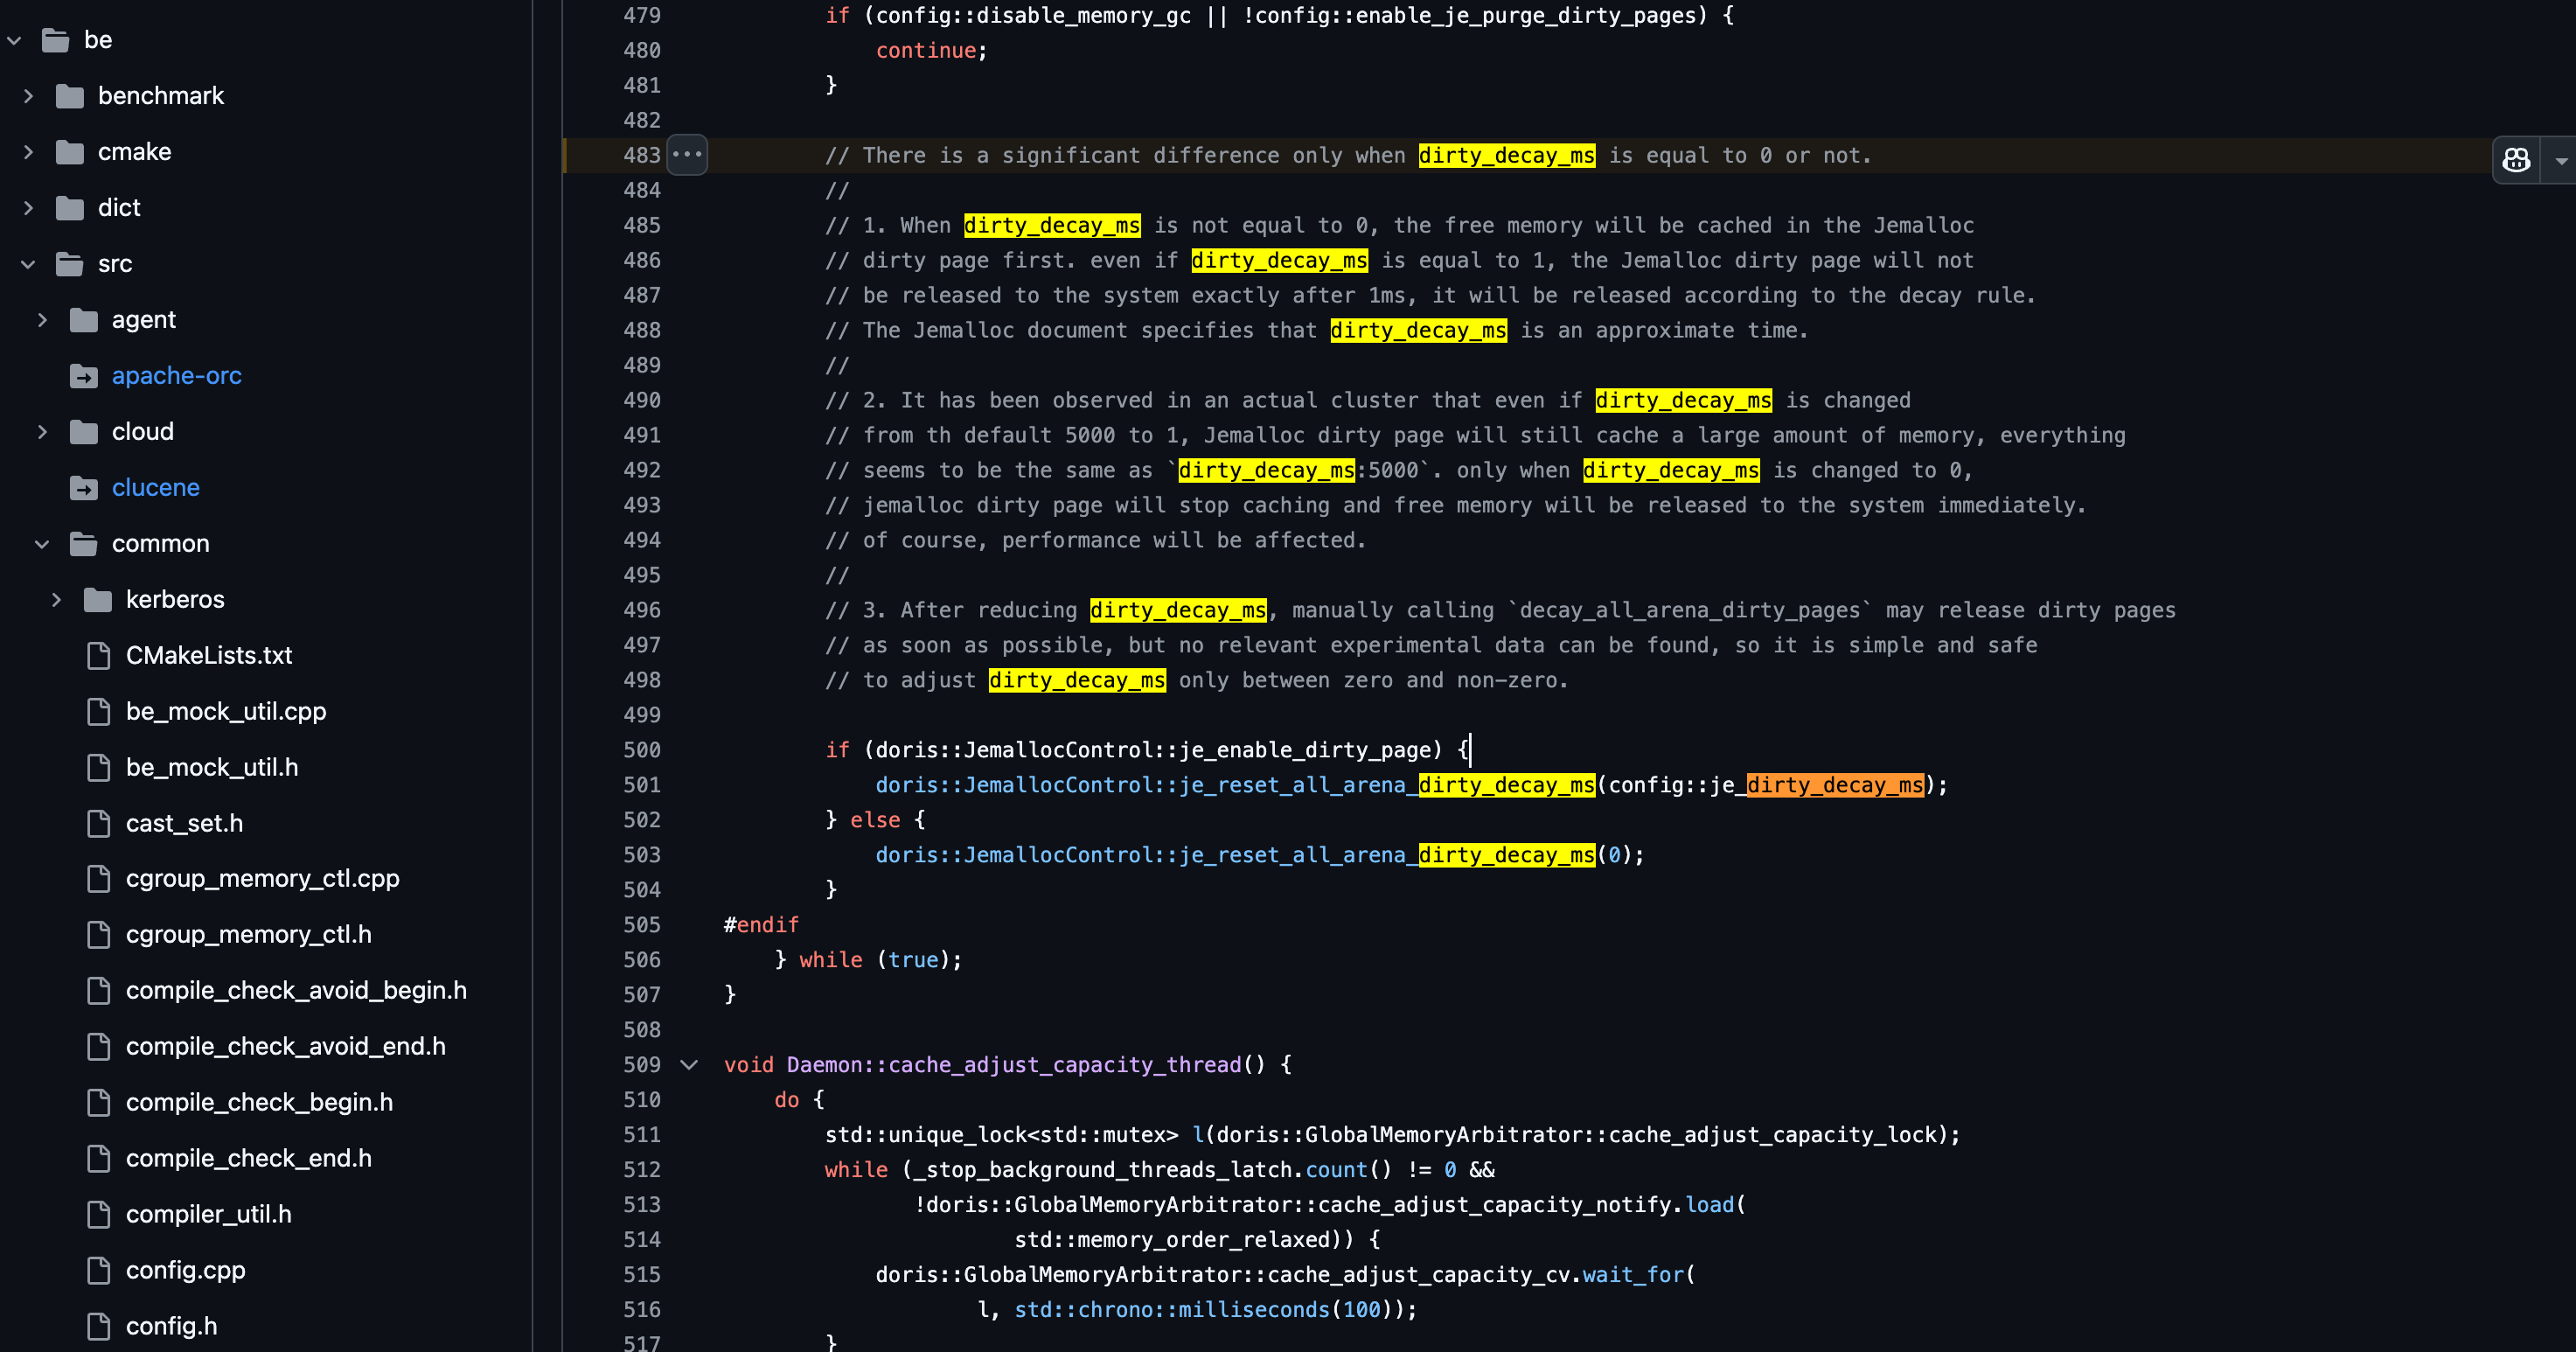The width and height of the screenshot is (2576, 1352).
Task: Open the line 483 actions ellipsis menu
Action: (x=687, y=155)
